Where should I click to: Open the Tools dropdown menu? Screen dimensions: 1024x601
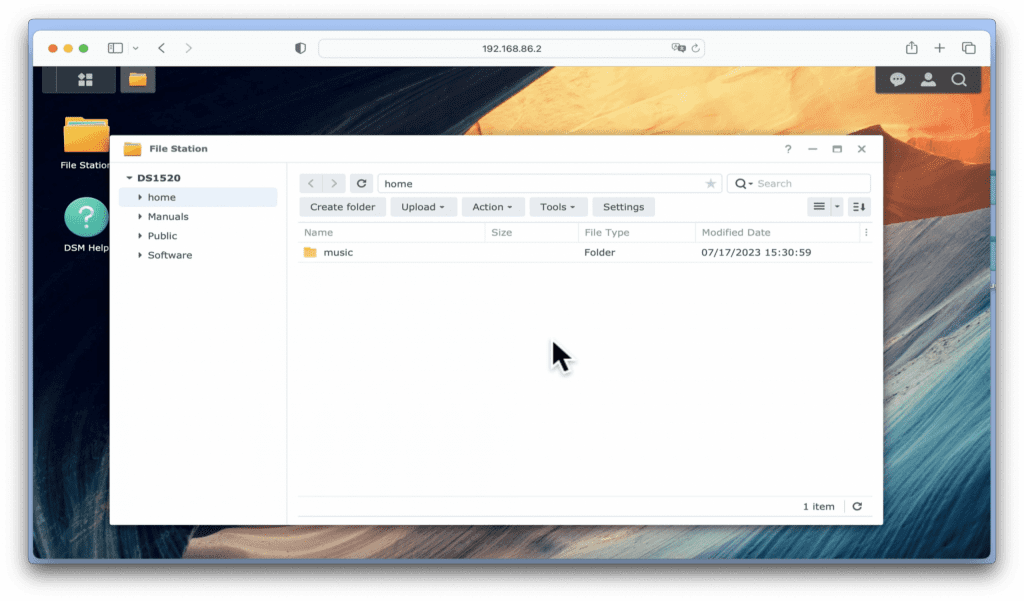(558, 207)
